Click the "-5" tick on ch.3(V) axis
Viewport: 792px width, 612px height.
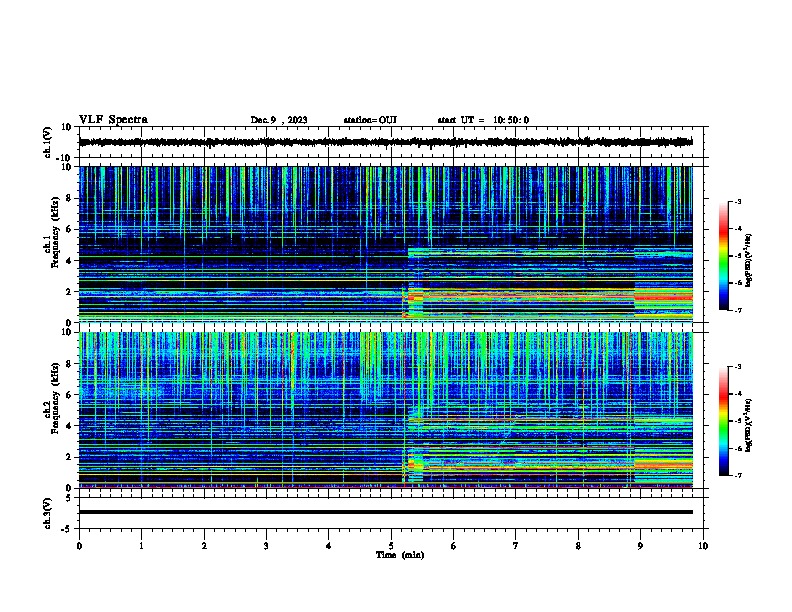coord(68,529)
